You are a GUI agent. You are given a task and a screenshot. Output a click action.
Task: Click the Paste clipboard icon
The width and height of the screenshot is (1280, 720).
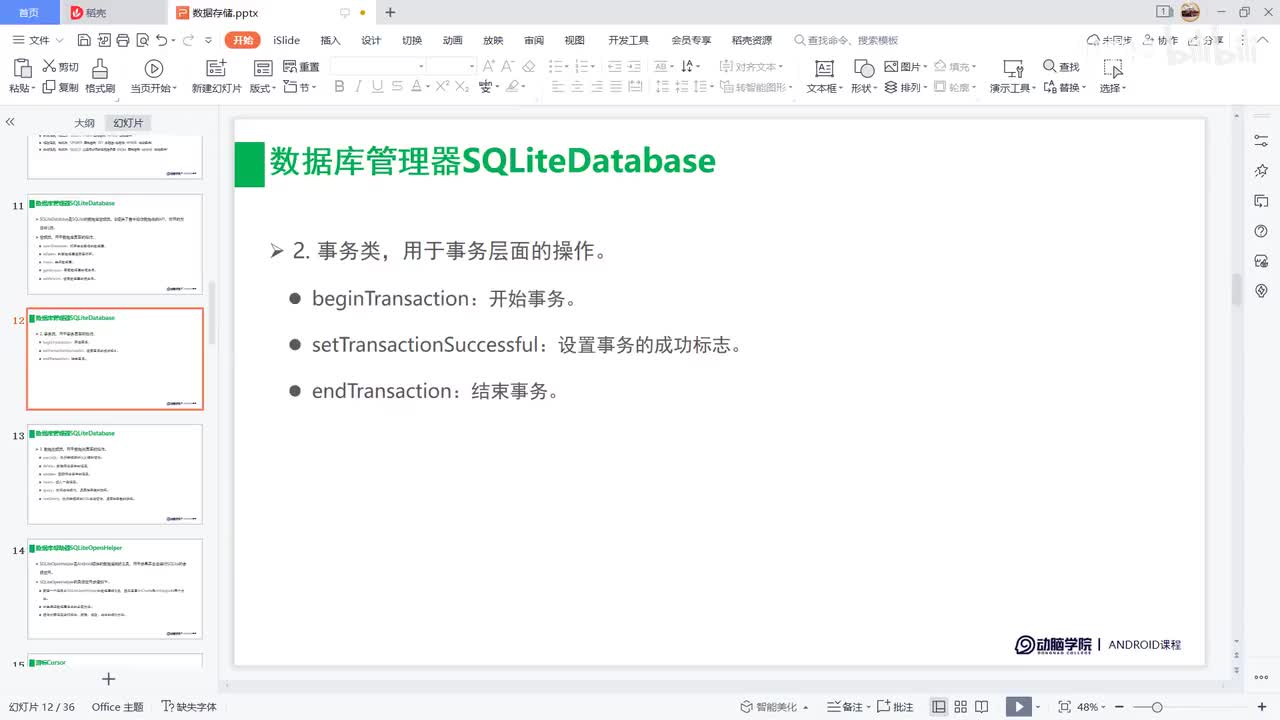[x=22, y=68]
